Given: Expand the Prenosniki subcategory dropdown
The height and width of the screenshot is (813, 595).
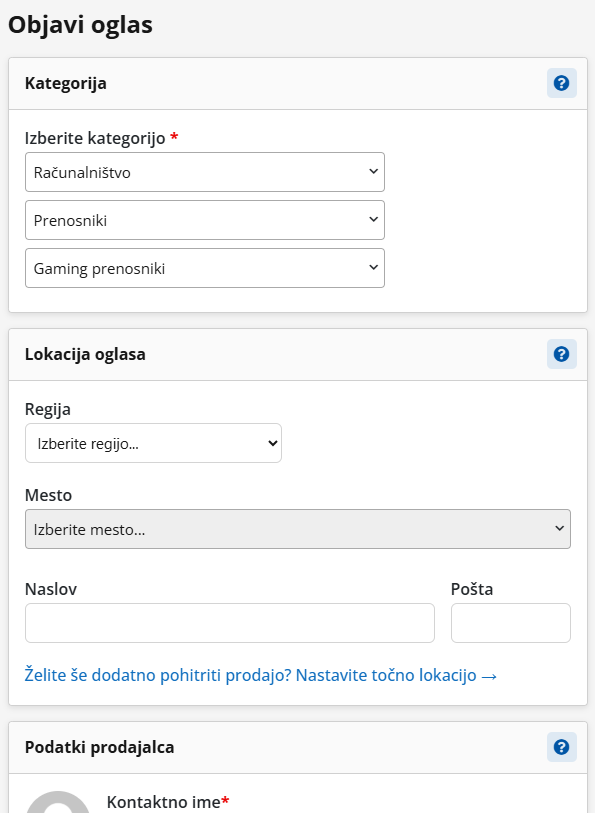Looking at the screenshot, I should click(205, 220).
